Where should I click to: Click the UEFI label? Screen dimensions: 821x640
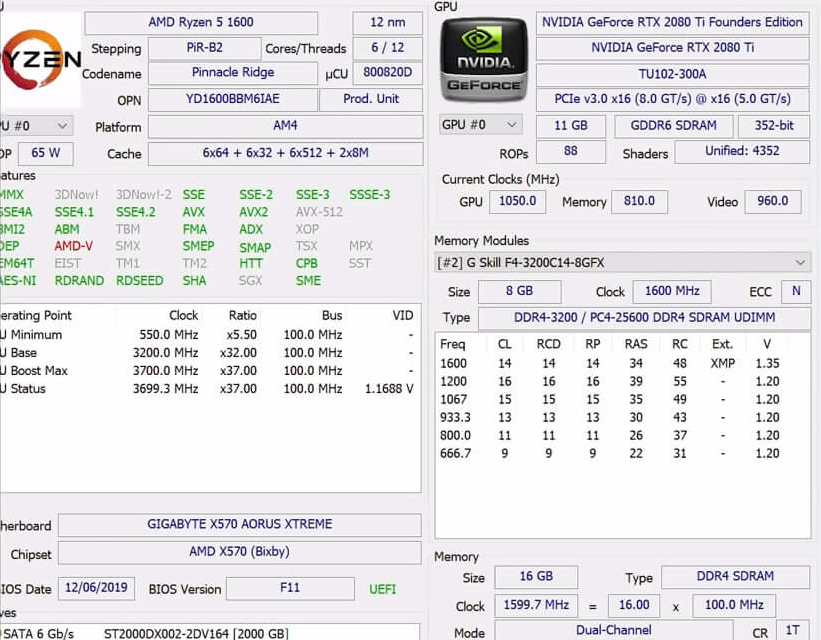click(382, 589)
